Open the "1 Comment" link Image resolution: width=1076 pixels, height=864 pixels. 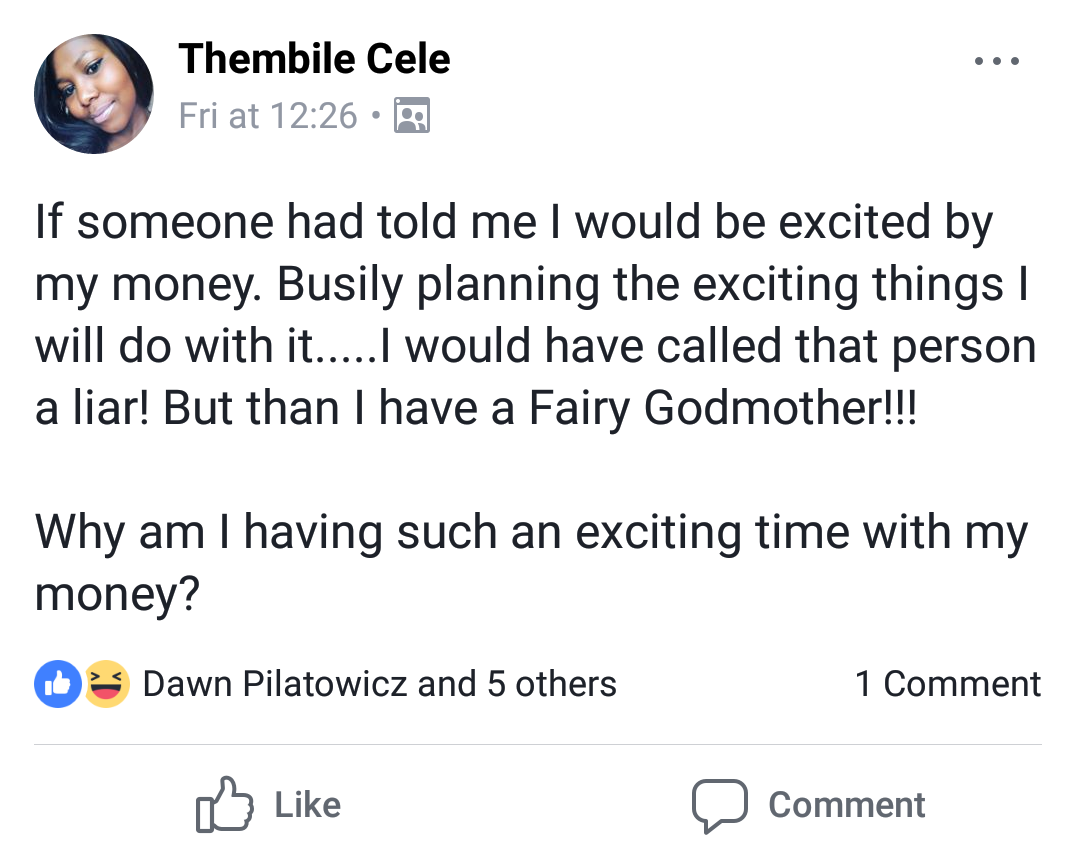[947, 684]
